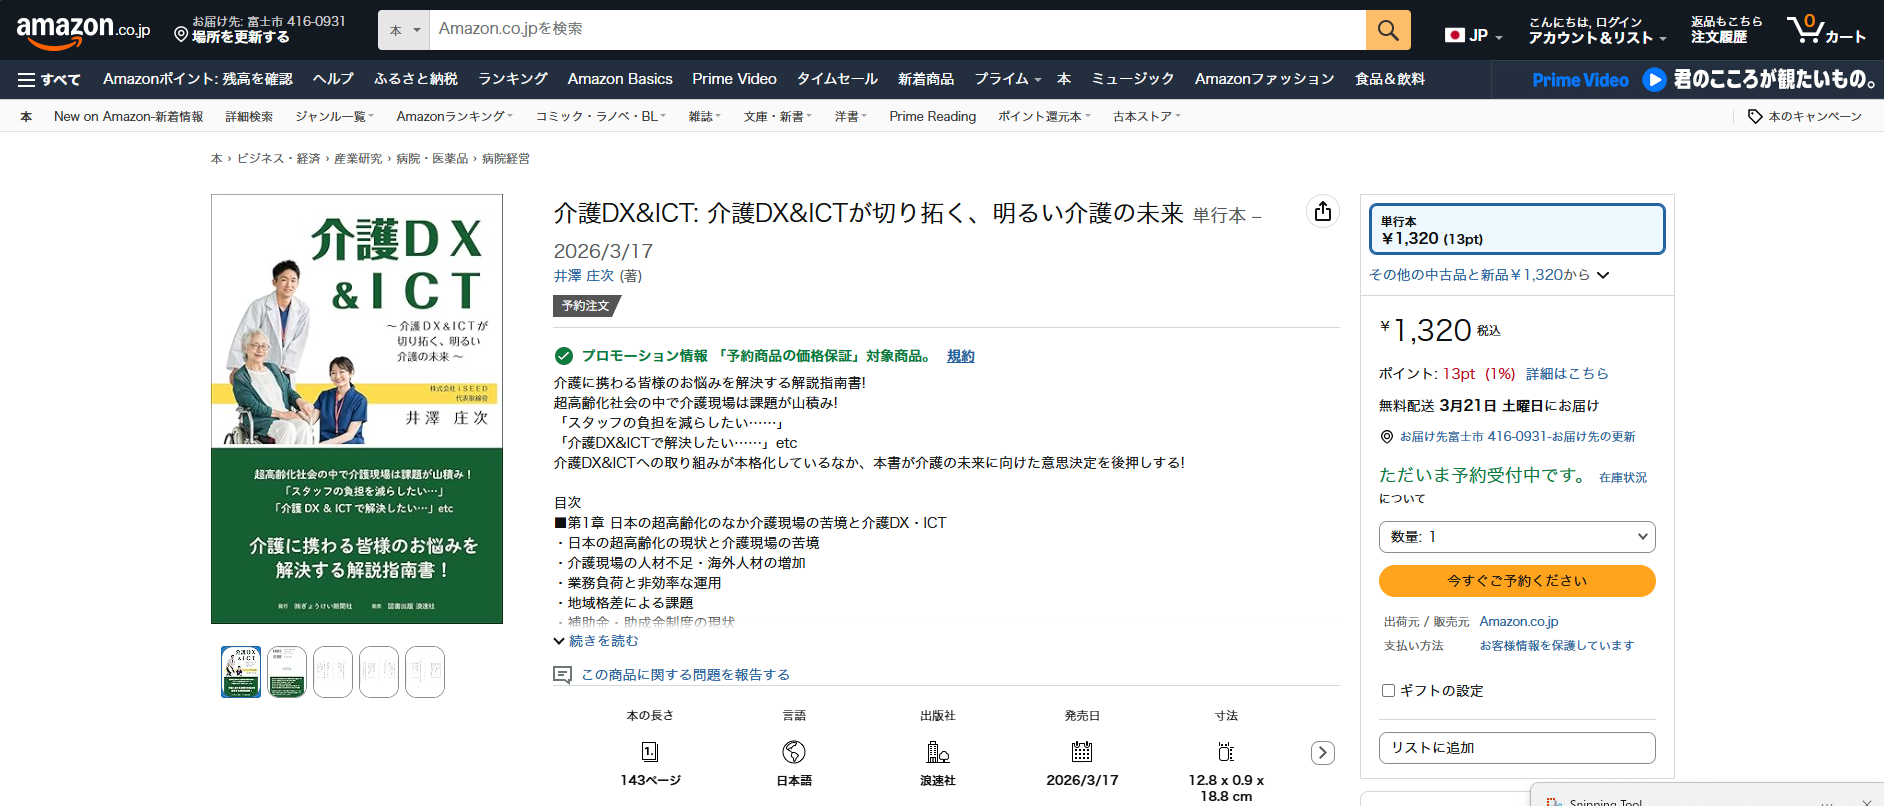Click the green promotion checkmark icon
The width and height of the screenshot is (1884, 806).
[564, 356]
